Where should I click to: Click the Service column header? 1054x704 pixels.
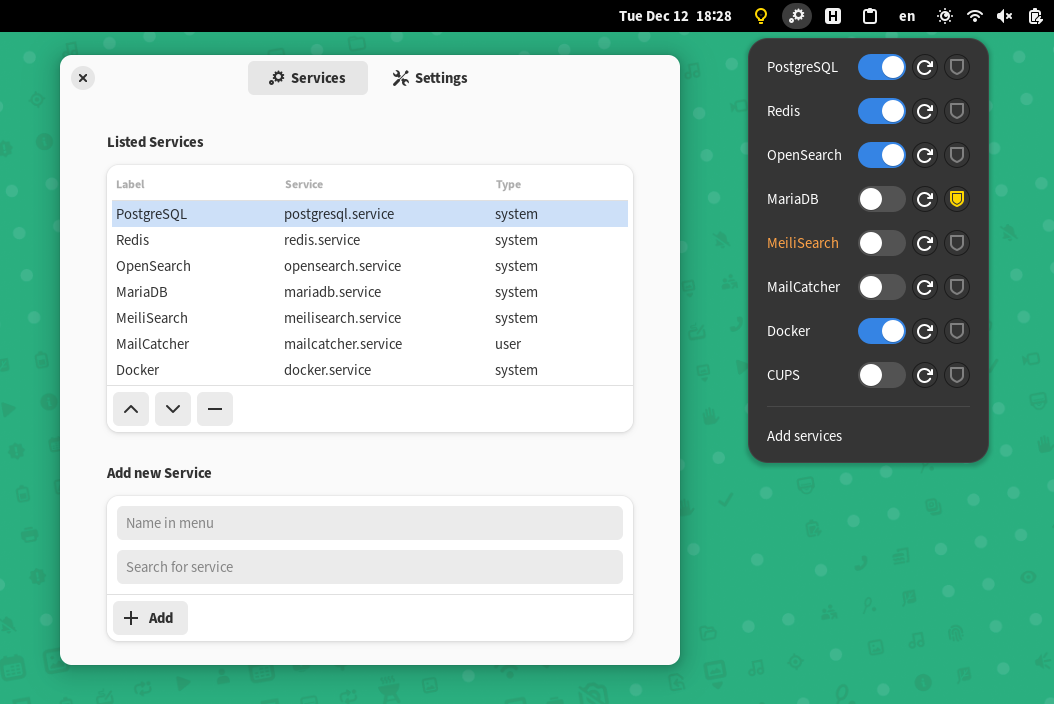point(304,184)
